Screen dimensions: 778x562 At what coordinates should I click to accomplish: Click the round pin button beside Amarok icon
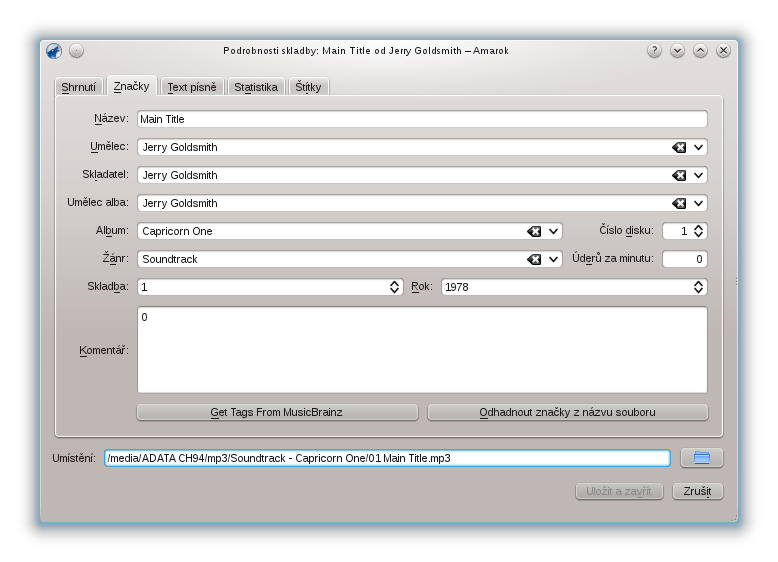coord(76,51)
